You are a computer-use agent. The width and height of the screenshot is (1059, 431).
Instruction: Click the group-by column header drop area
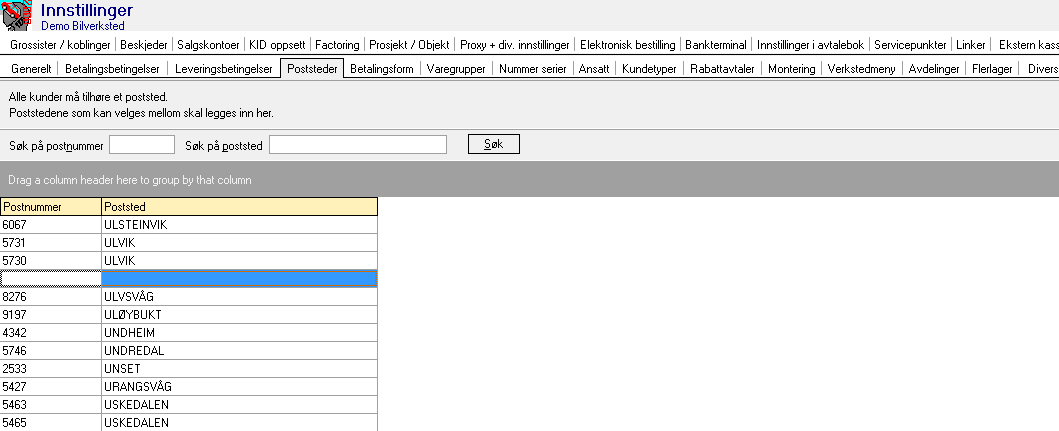tap(530, 180)
